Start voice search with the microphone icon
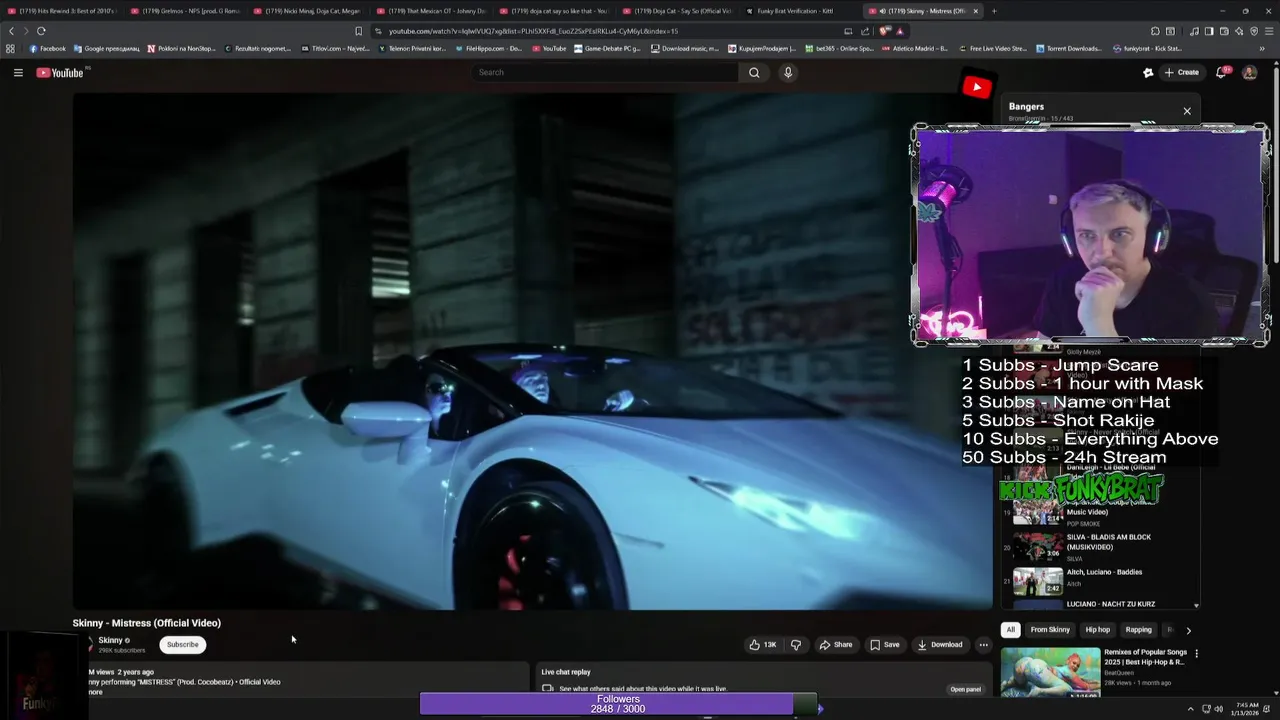This screenshot has height=720, width=1280. [788, 72]
